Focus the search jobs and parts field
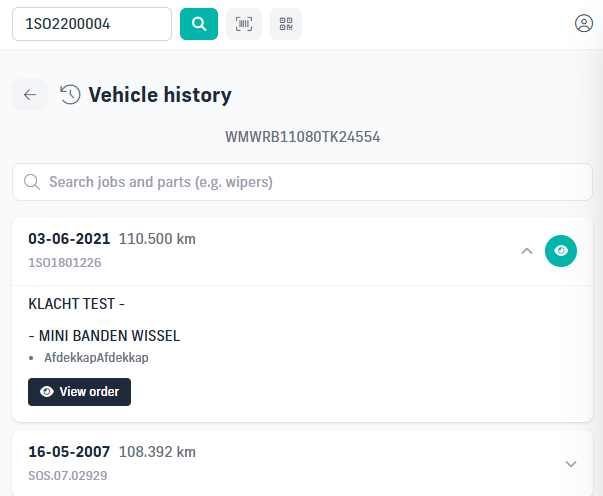 point(302,182)
